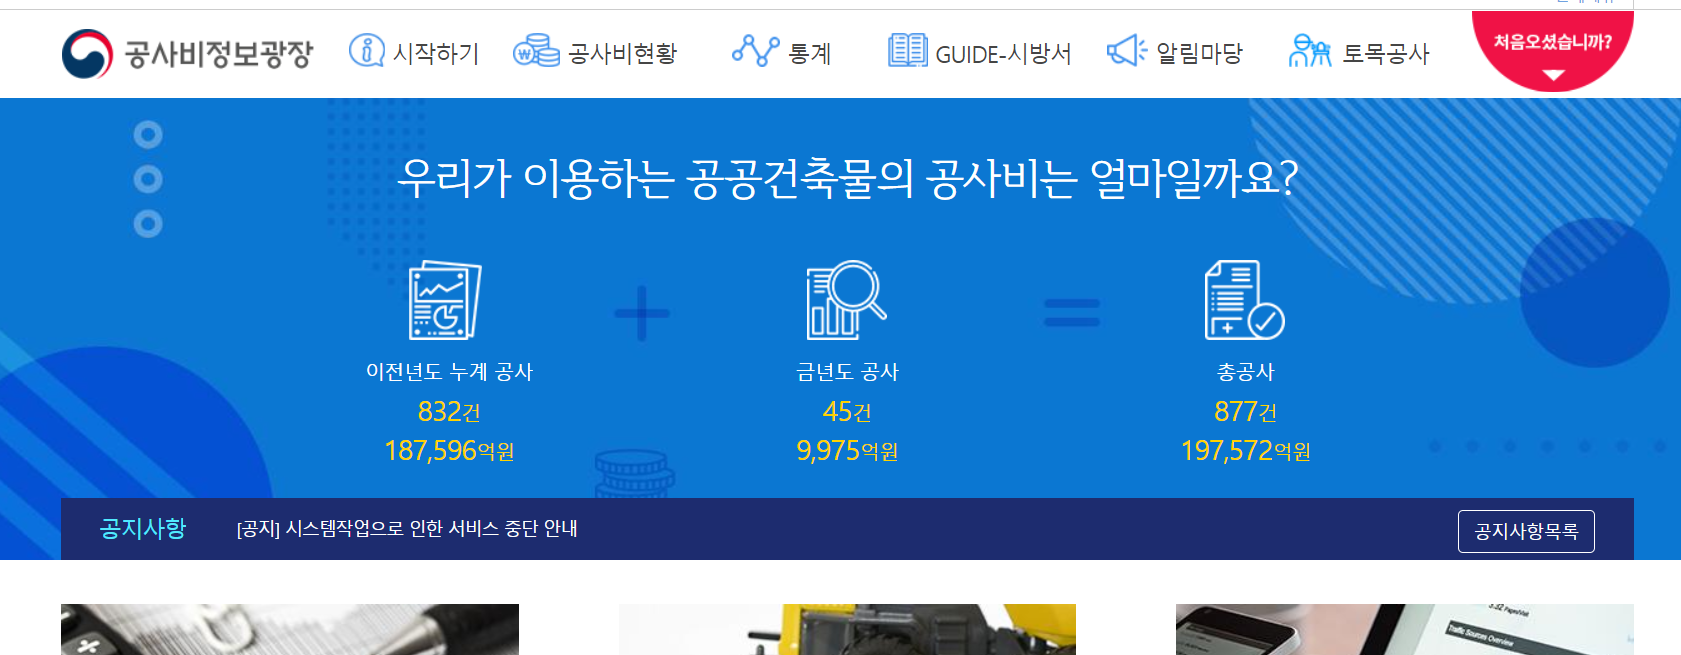Open the 시스템작업으로 인한 서비스 중단 안내 notice
The width and height of the screenshot is (1681, 655).
(407, 528)
